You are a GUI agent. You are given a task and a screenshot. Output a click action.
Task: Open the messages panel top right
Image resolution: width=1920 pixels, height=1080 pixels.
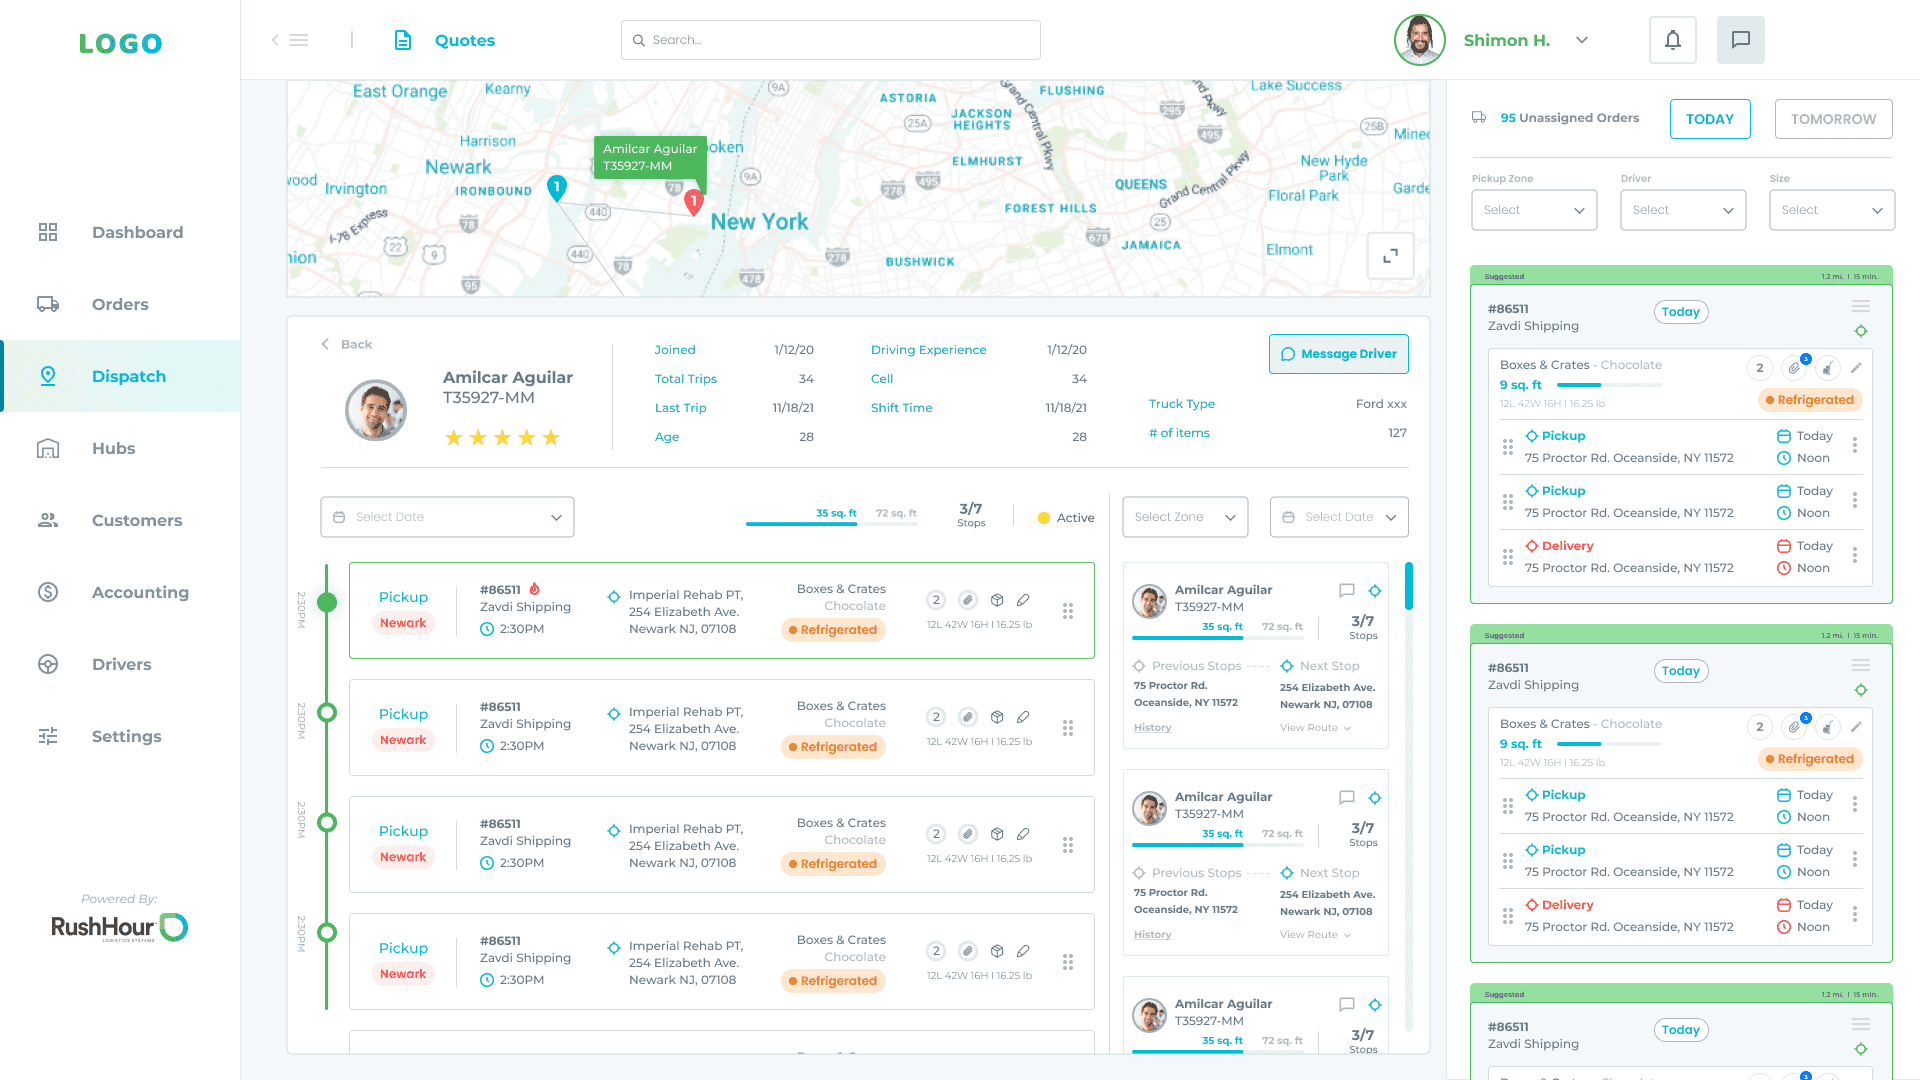point(1740,40)
